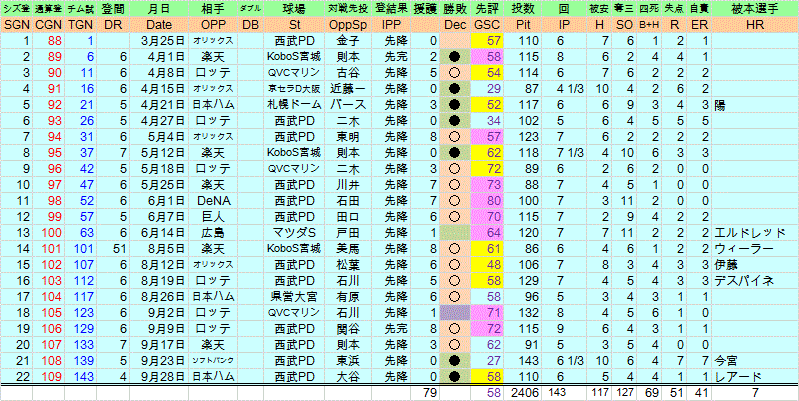Click opposing starter 近藤一
799x401 pixels.
[347, 89]
